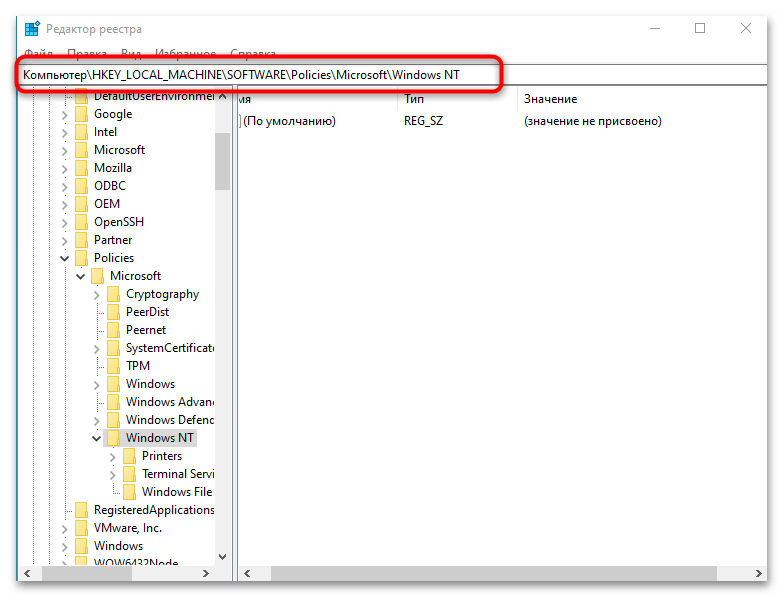The height and width of the screenshot is (597, 783).
Task: Select the Windows Advanced folder icon
Action: 113,402
